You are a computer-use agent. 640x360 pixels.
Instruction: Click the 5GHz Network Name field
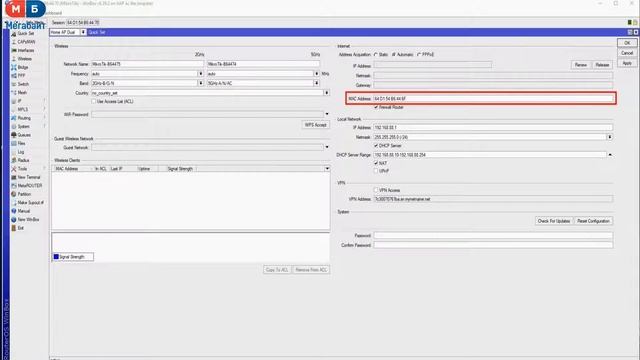[263, 64]
